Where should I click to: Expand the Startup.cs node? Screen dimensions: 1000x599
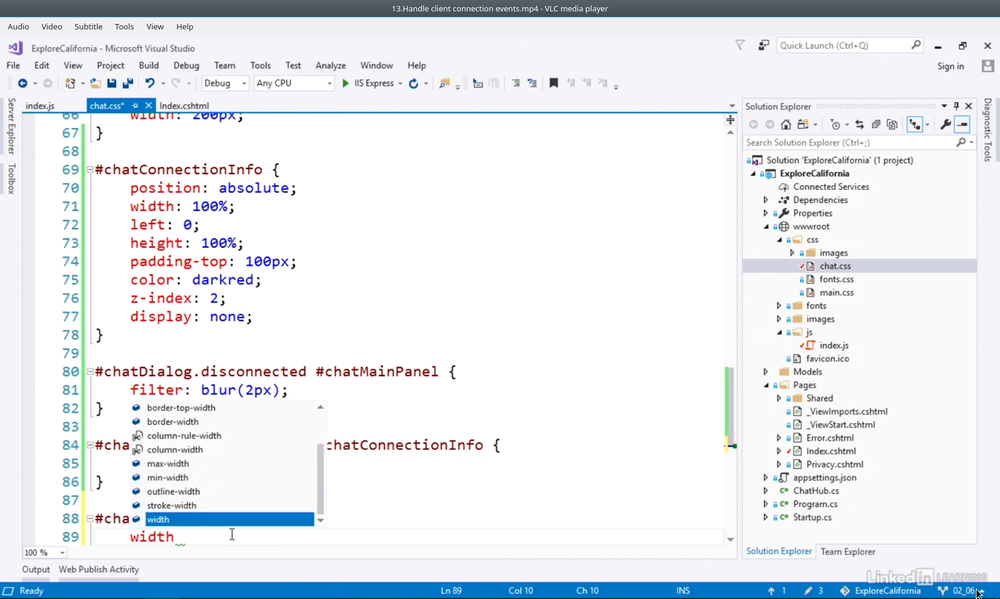click(766, 517)
